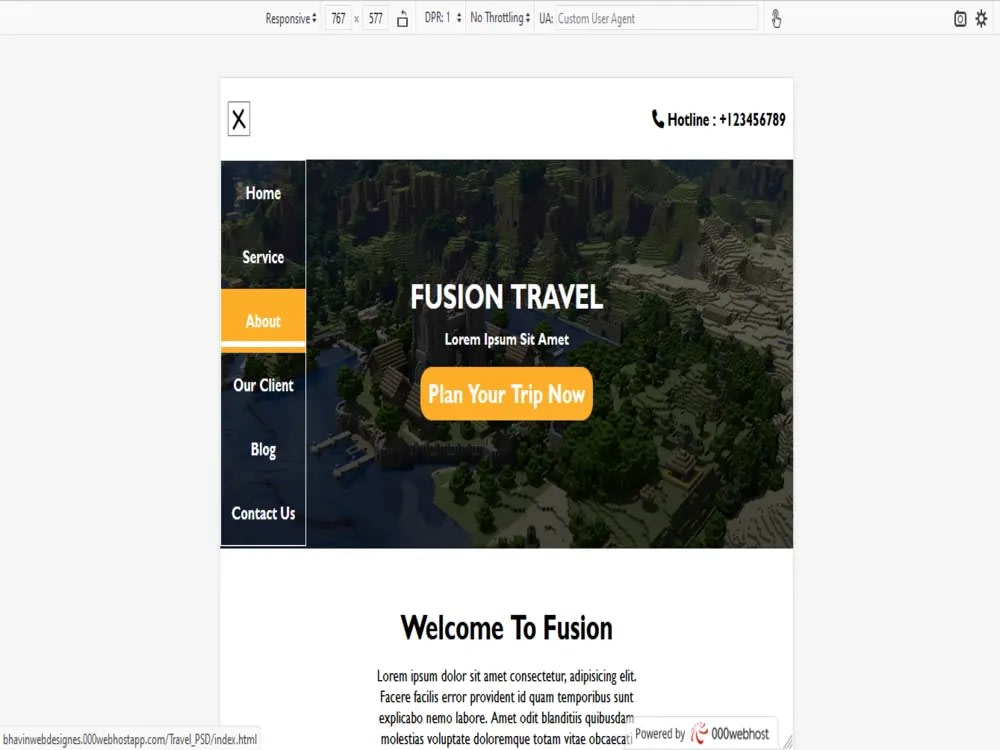
Task: Open the DPR dropdown
Action: [443, 18]
